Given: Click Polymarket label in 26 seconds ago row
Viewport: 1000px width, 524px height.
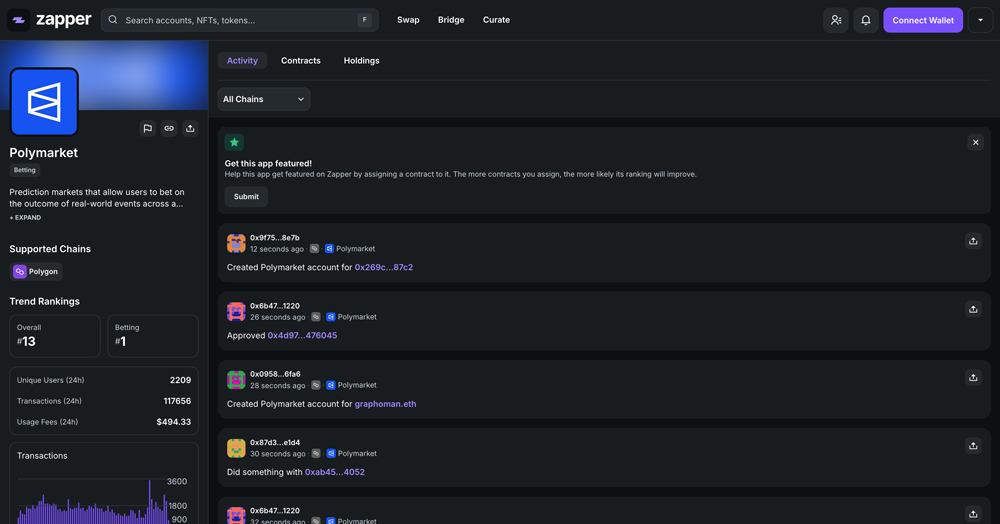Looking at the screenshot, I should (x=357, y=317).
